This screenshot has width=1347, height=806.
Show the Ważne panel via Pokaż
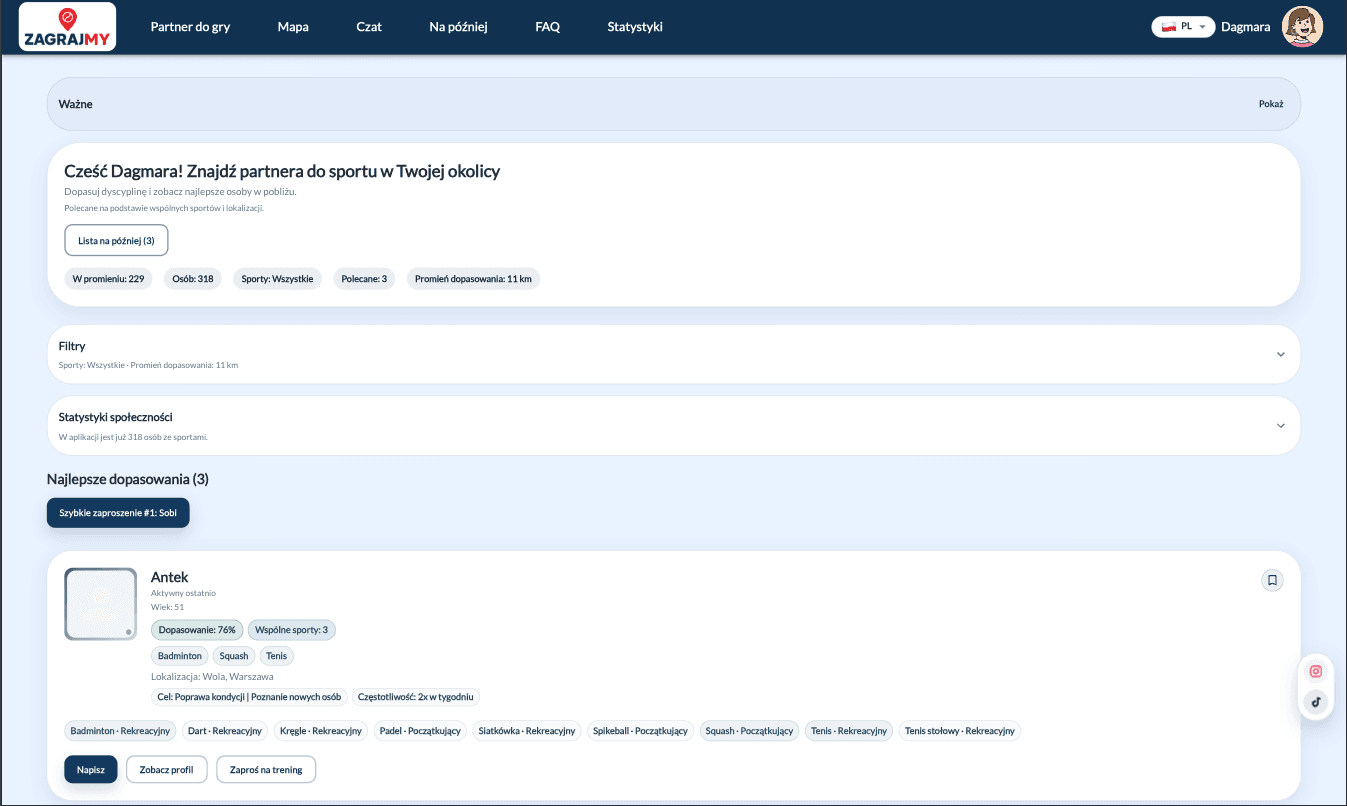click(1271, 103)
